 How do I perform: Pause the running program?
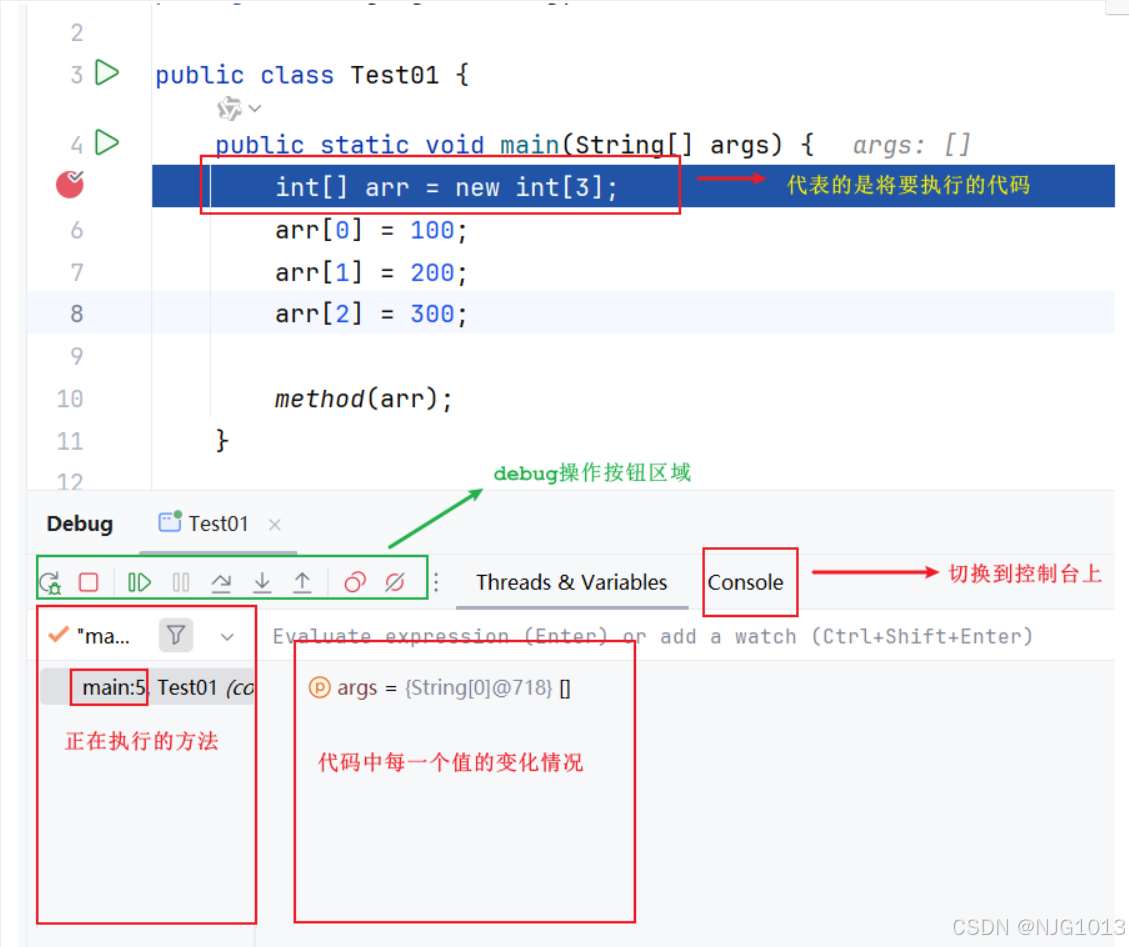click(180, 582)
